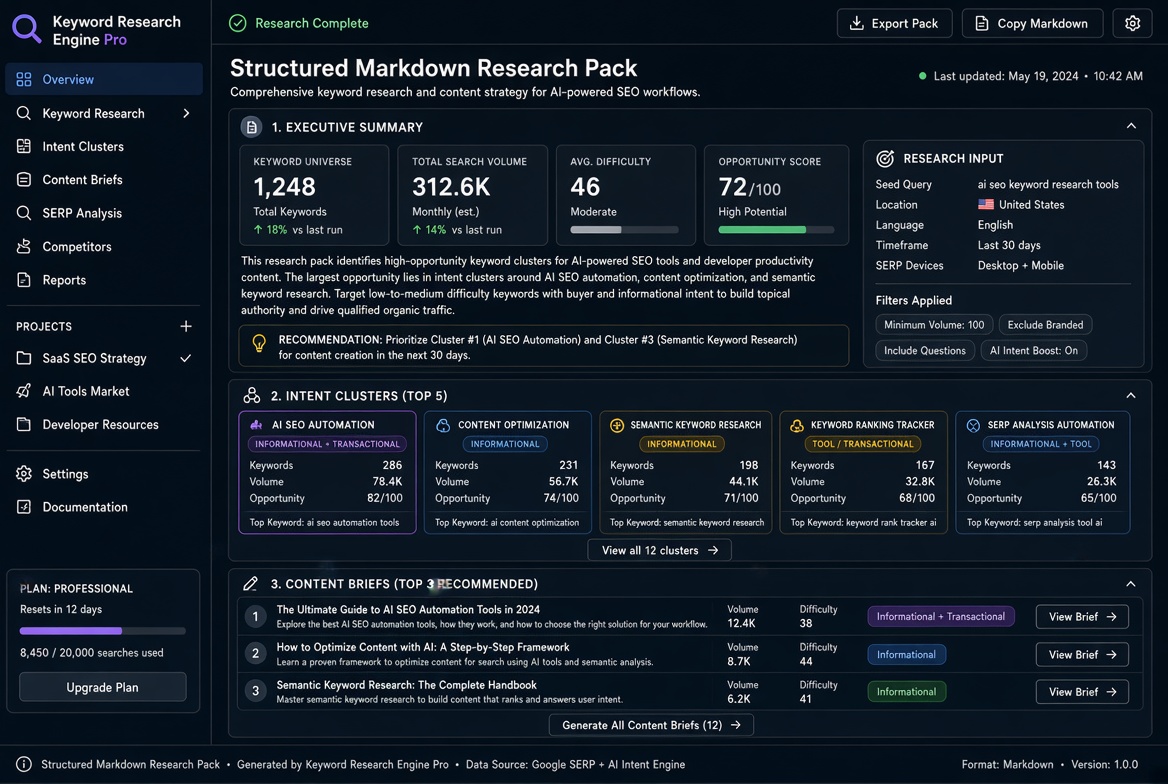Select the Content Optimization cluster card
This screenshot has width=1168, height=784.
click(507, 472)
